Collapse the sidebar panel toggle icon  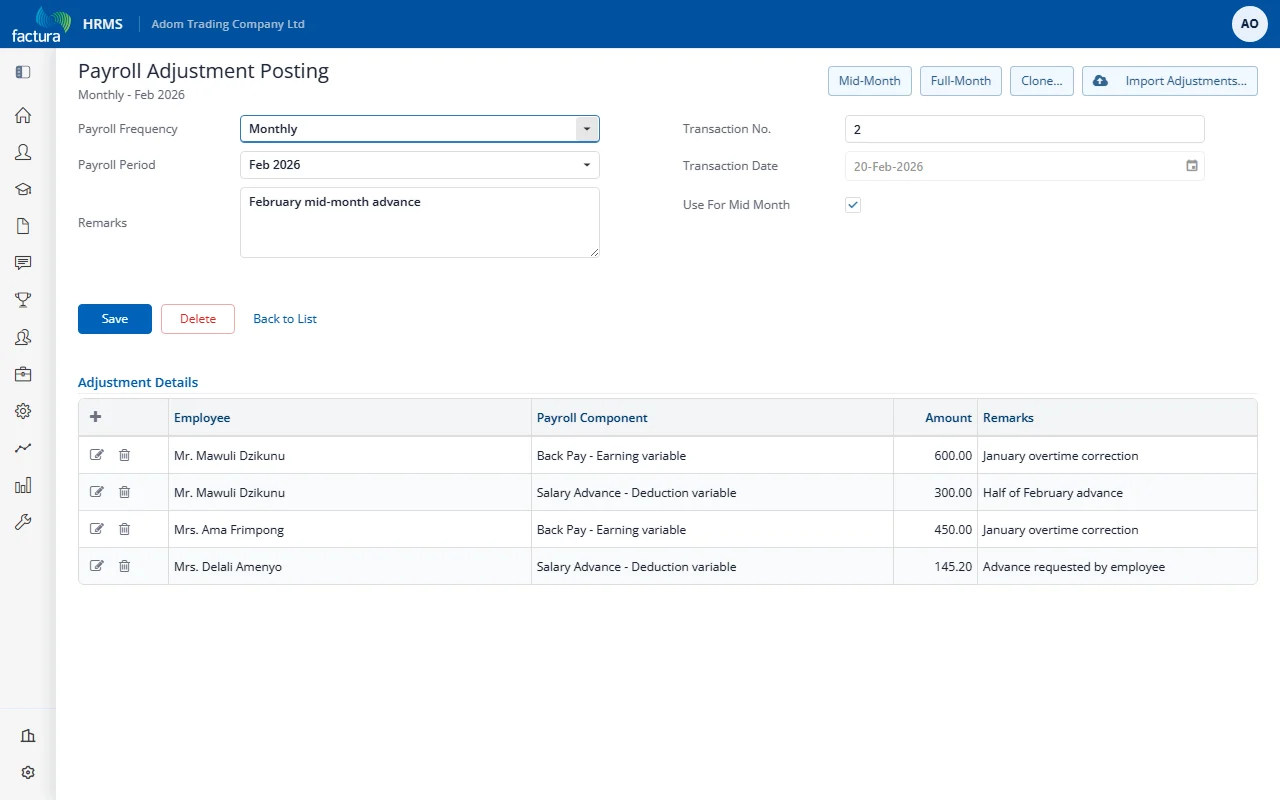23,72
